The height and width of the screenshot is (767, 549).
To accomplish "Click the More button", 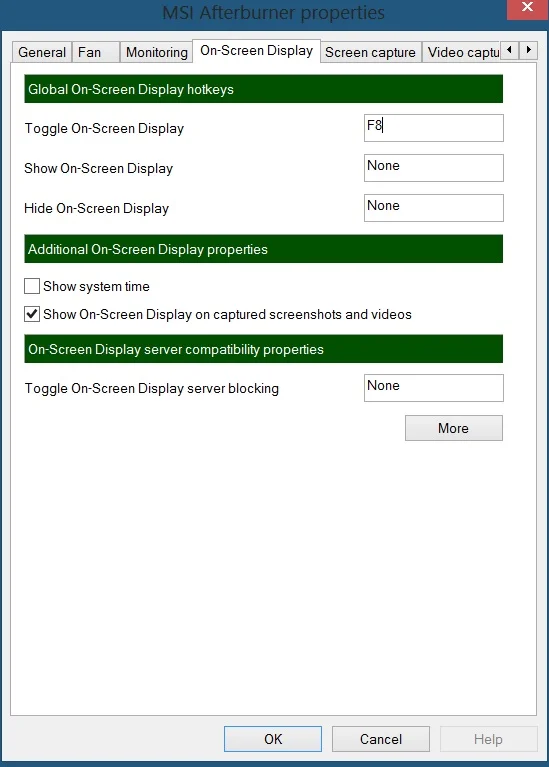I will pos(454,428).
